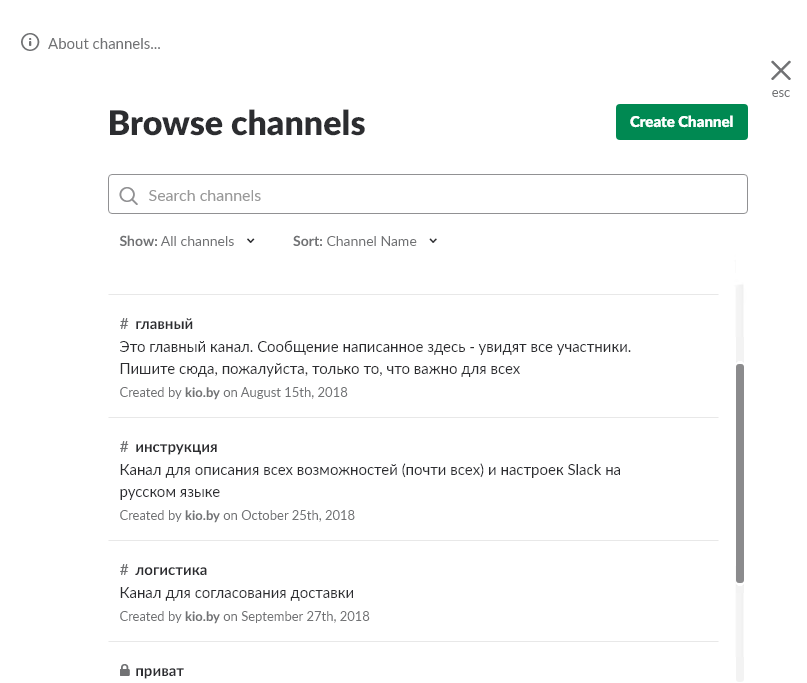The image size is (807, 683).
Task: Focus the Search channels input field
Action: click(x=440, y=195)
